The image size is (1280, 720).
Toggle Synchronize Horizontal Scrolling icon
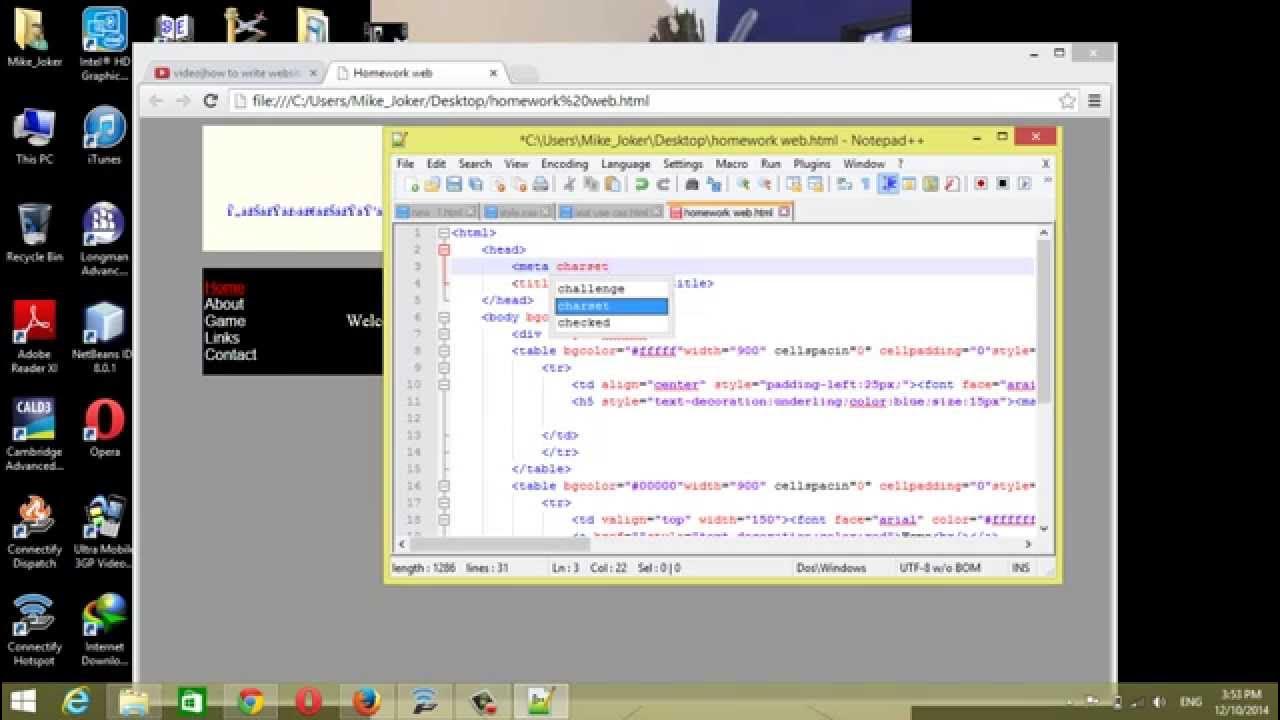coord(815,184)
